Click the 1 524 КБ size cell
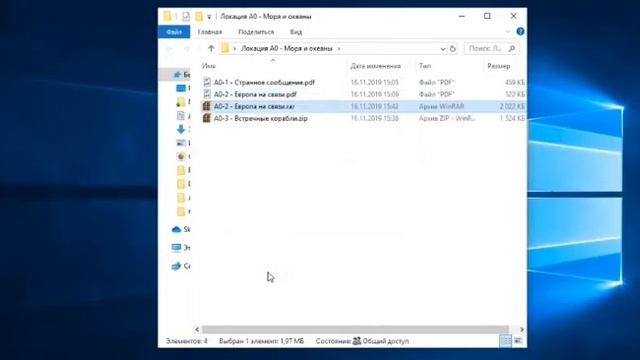The height and width of the screenshot is (360, 640). coord(512,118)
